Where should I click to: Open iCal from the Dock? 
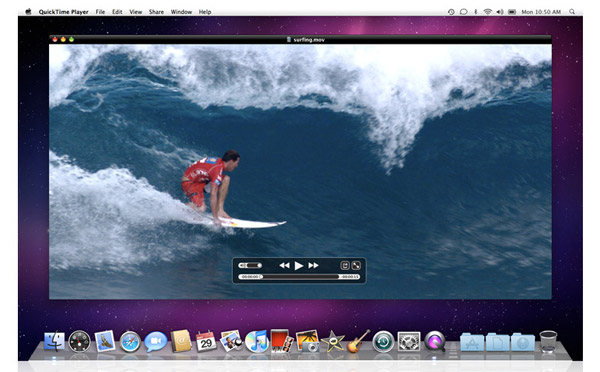click(x=206, y=341)
